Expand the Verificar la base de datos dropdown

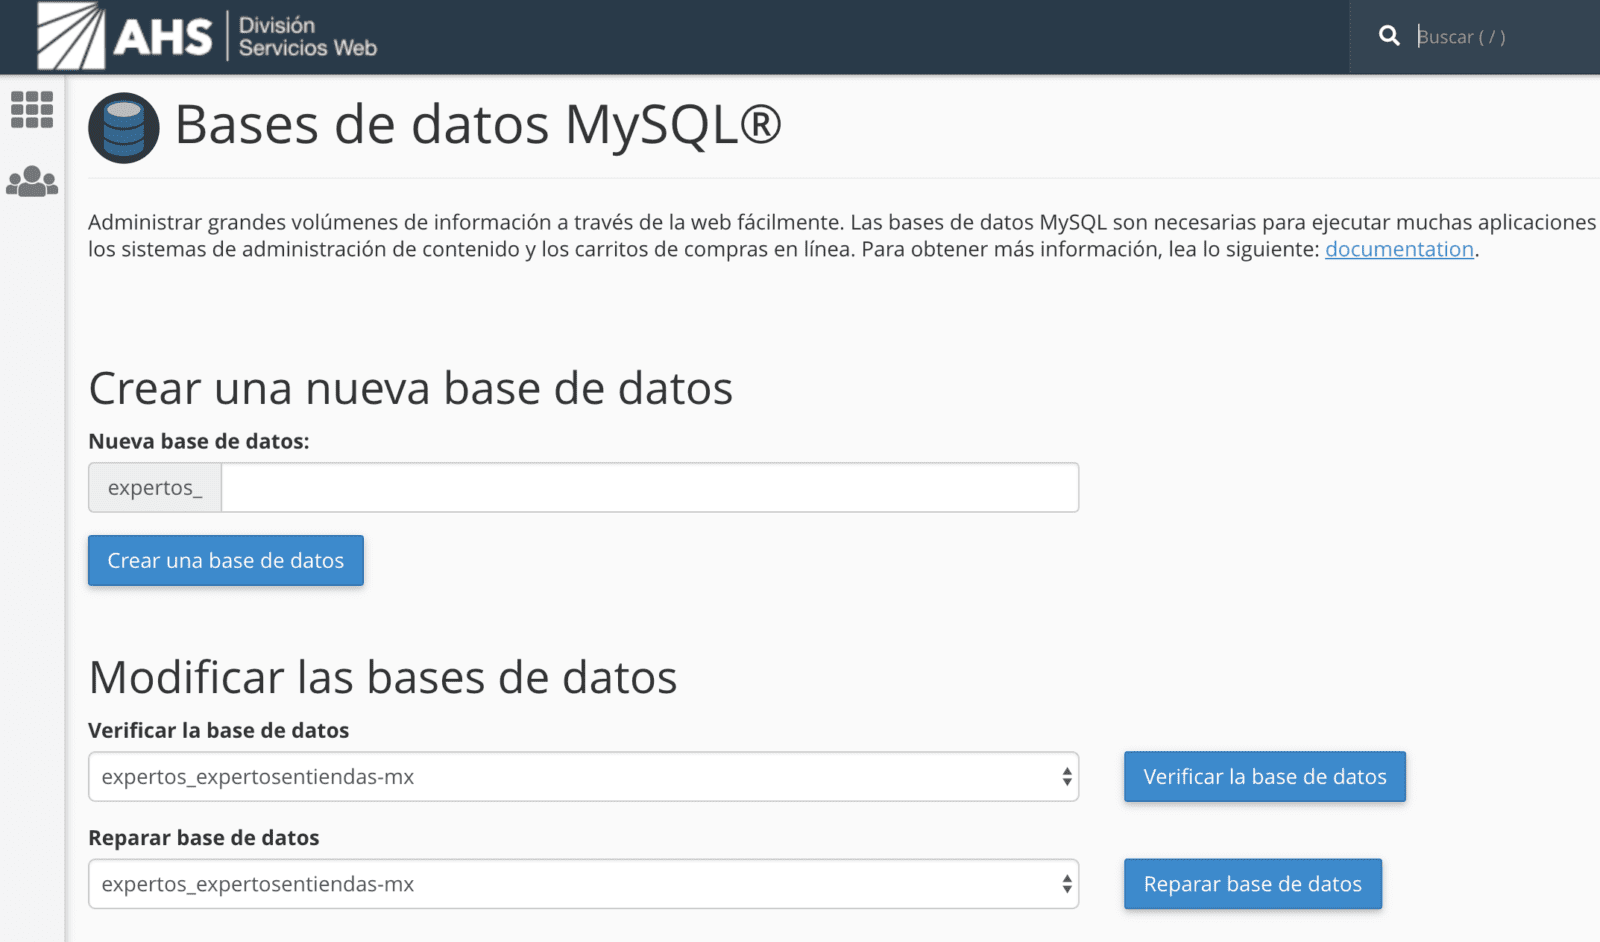584,777
